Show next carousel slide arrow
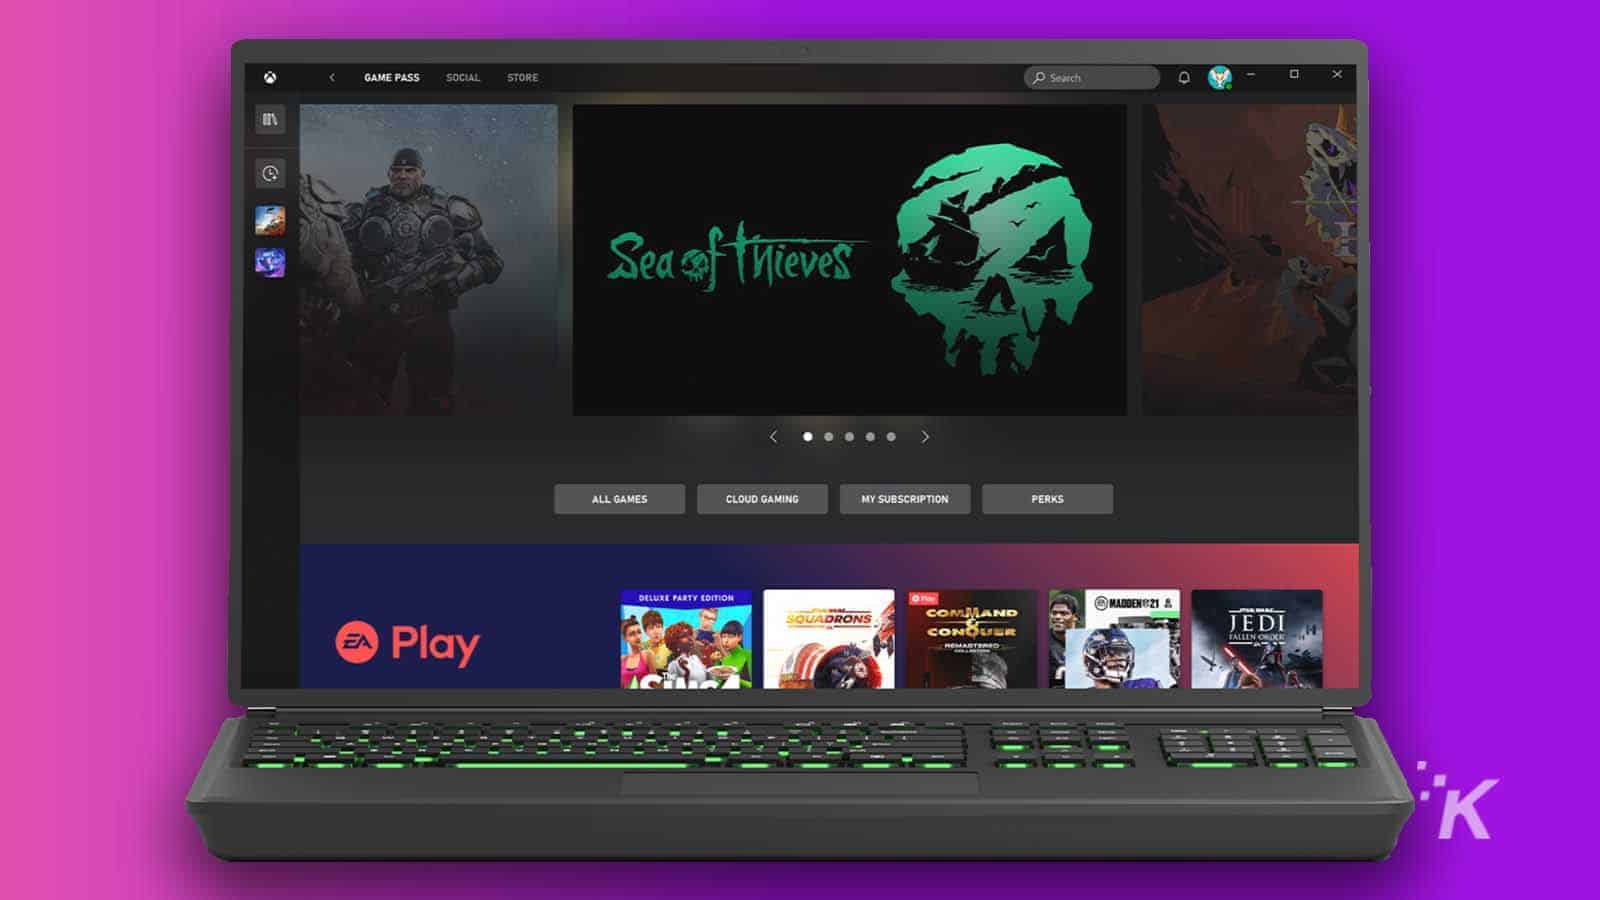The height and width of the screenshot is (900, 1600). (x=925, y=437)
